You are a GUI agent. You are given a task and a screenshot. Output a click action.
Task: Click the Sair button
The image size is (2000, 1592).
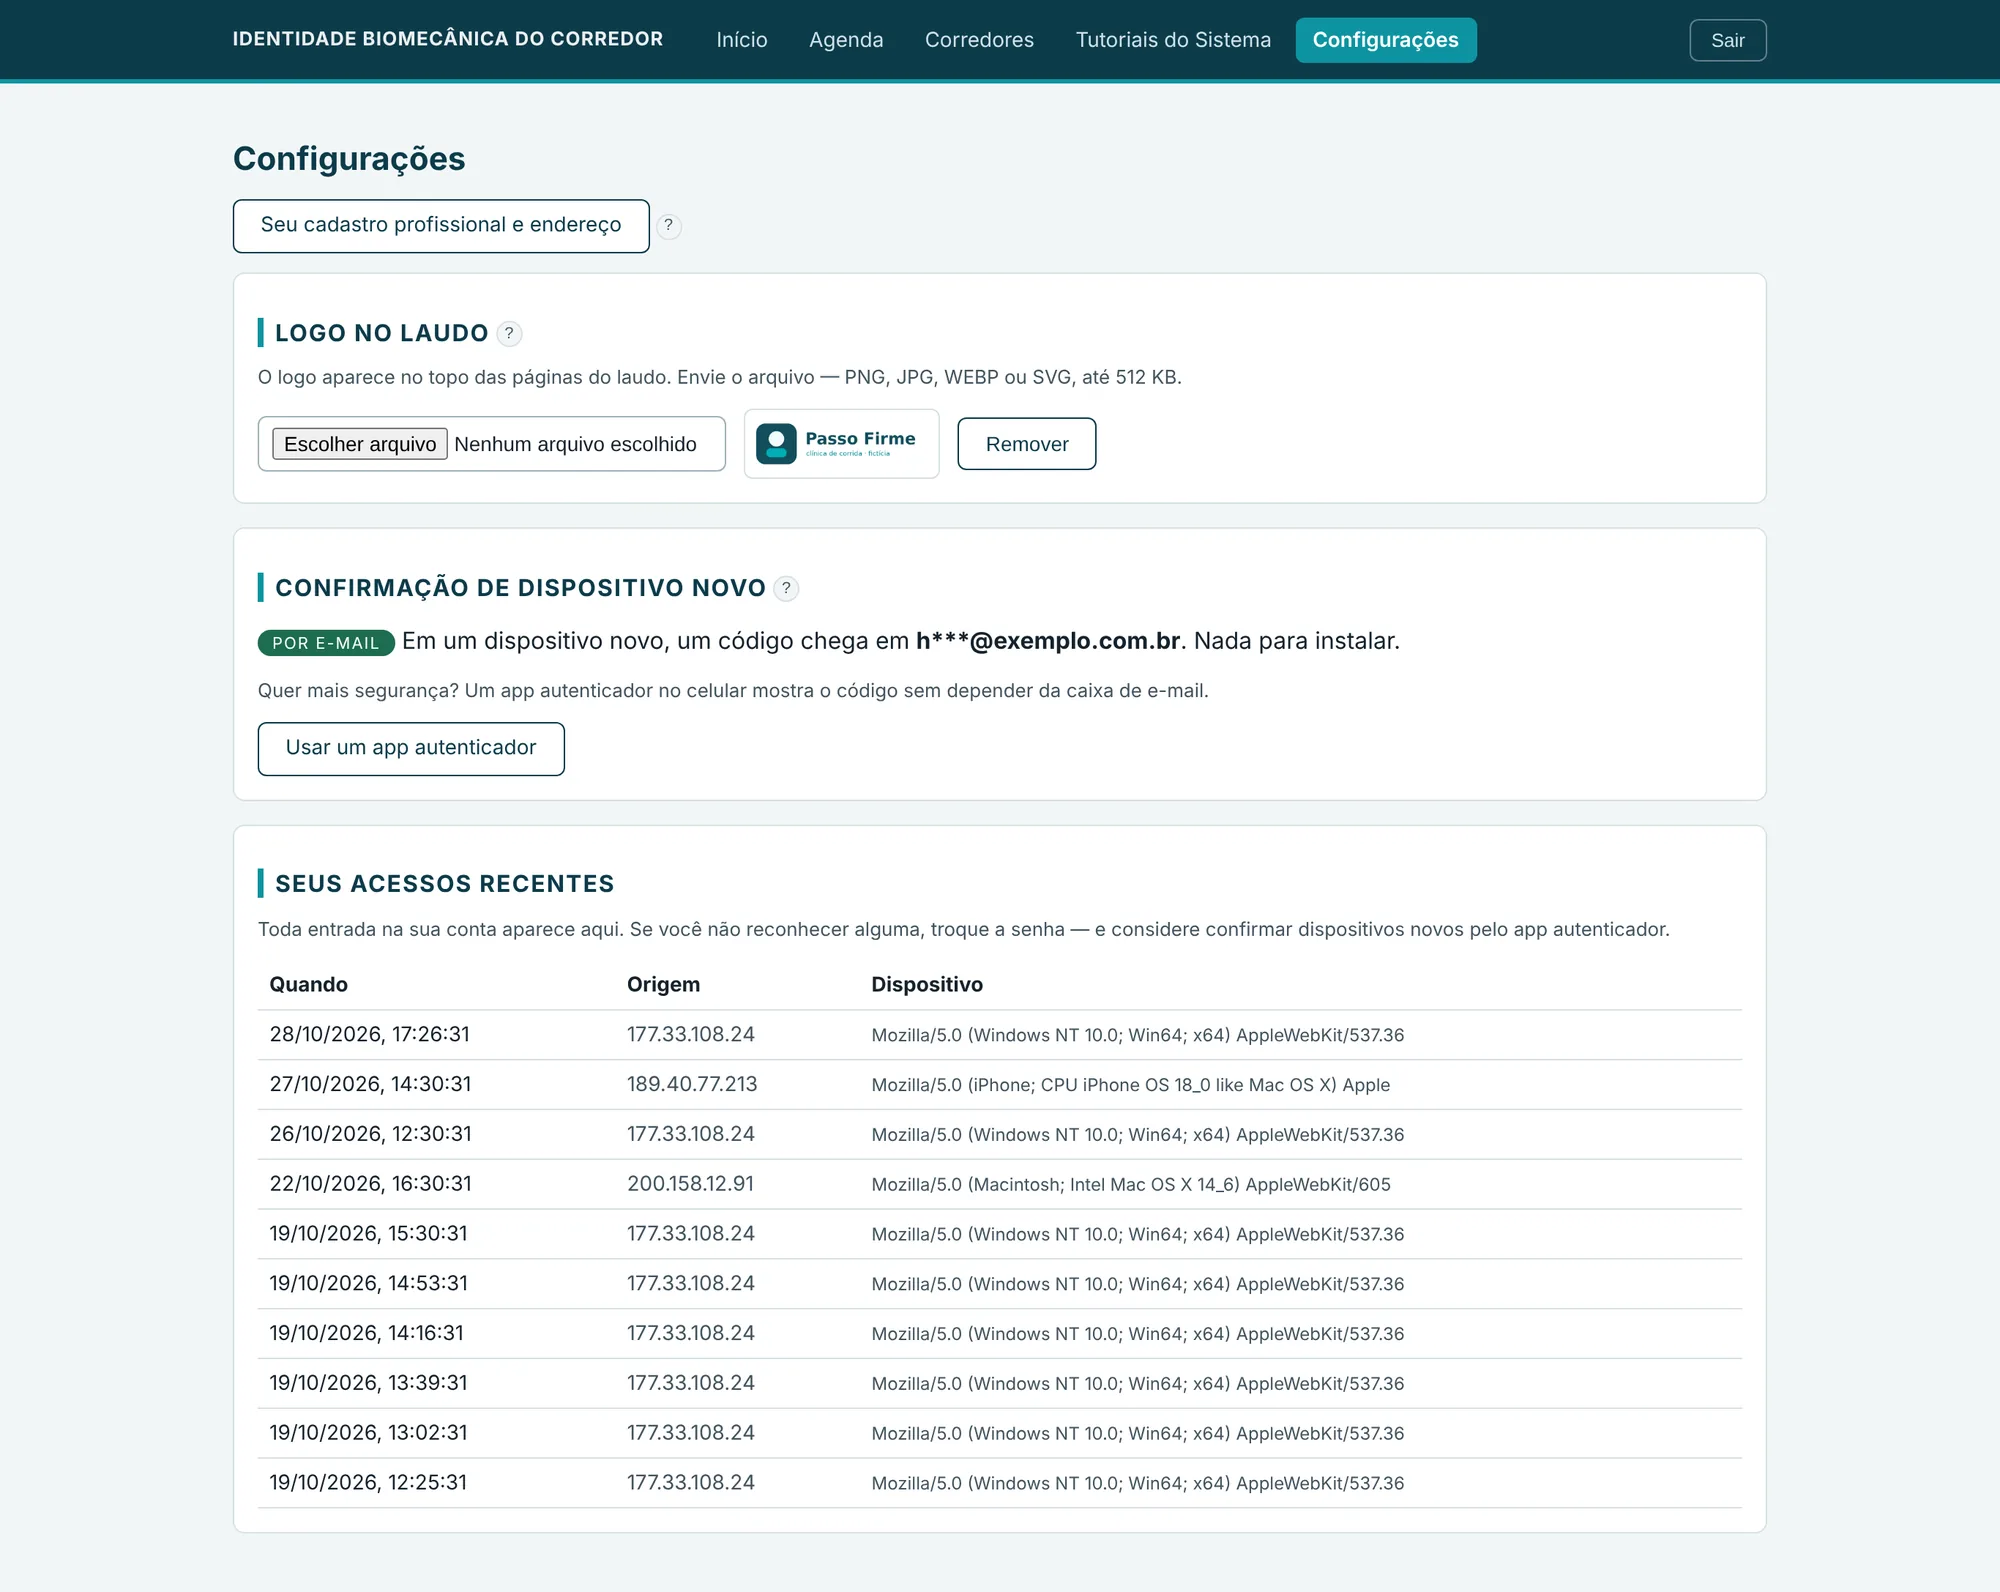[1727, 40]
